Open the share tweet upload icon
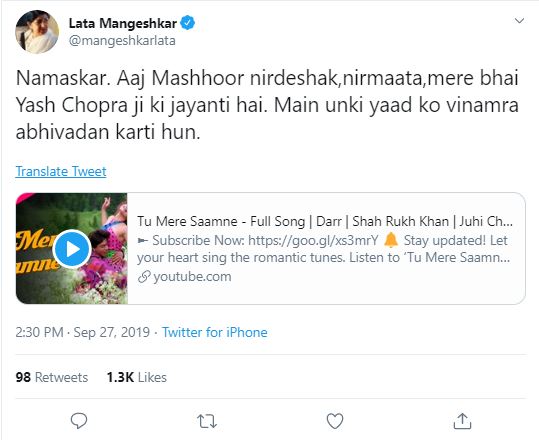The image size is (539, 440). [x=462, y=421]
